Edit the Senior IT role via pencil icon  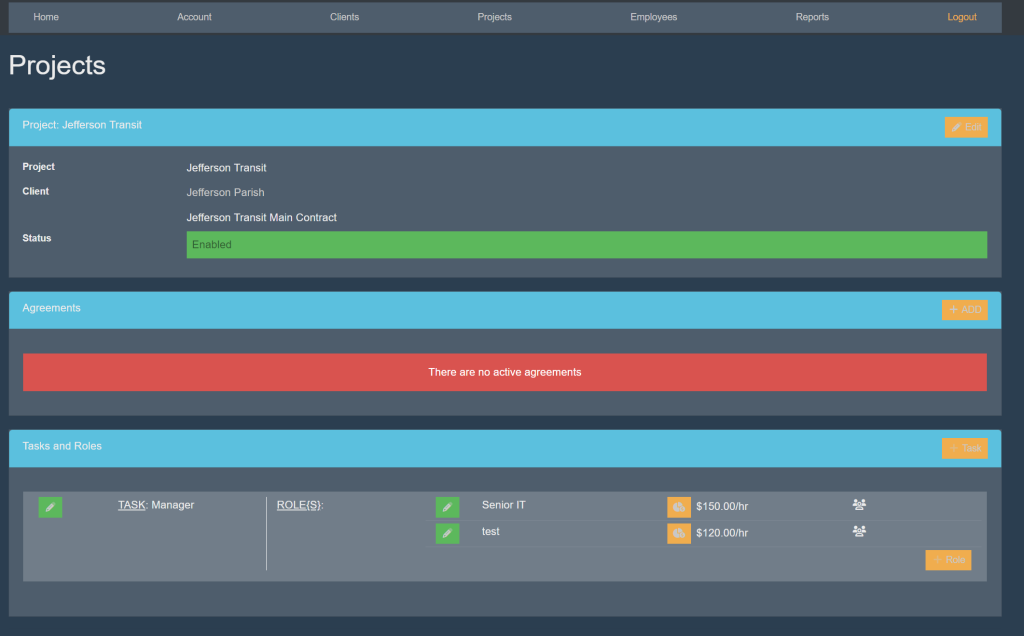pos(447,507)
